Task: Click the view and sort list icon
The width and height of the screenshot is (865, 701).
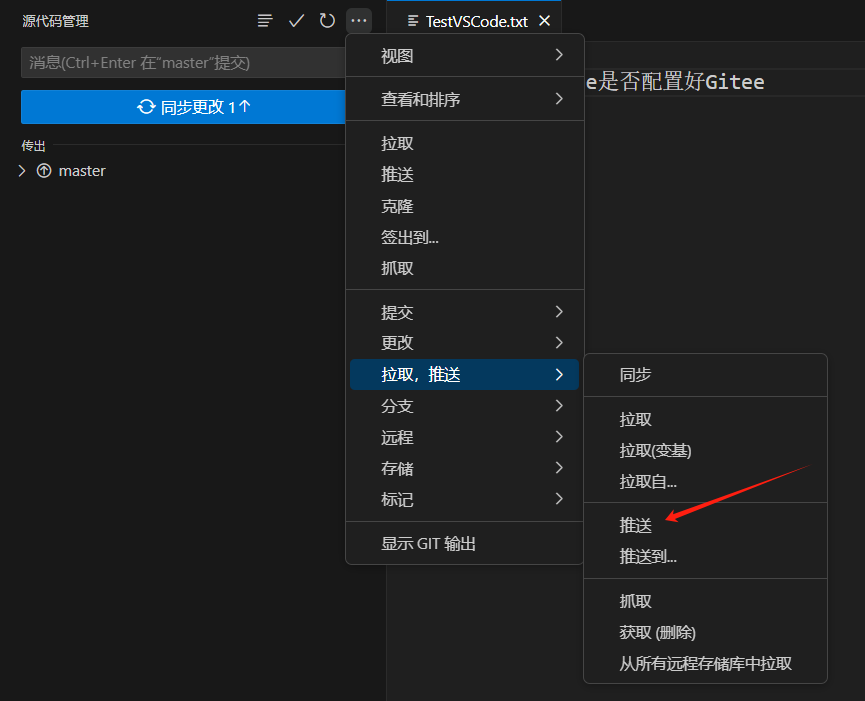Action: 263,20
